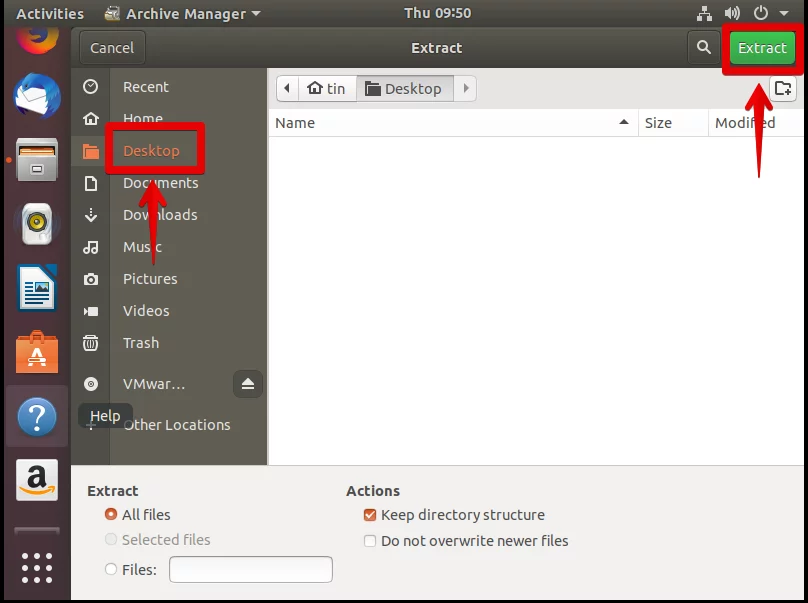Go to Videos in the sidebar
This screenshot has width=808, height=603.
(146, 311)
